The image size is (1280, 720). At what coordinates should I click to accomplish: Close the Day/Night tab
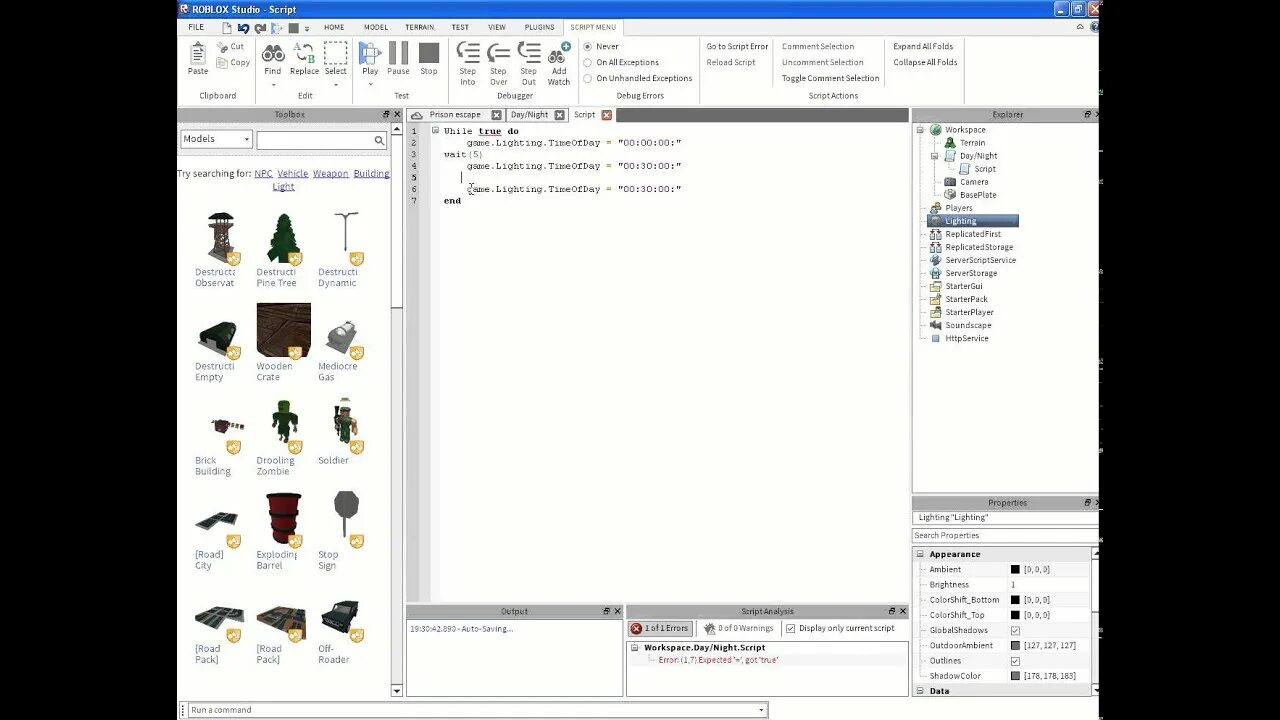[559, 115]
